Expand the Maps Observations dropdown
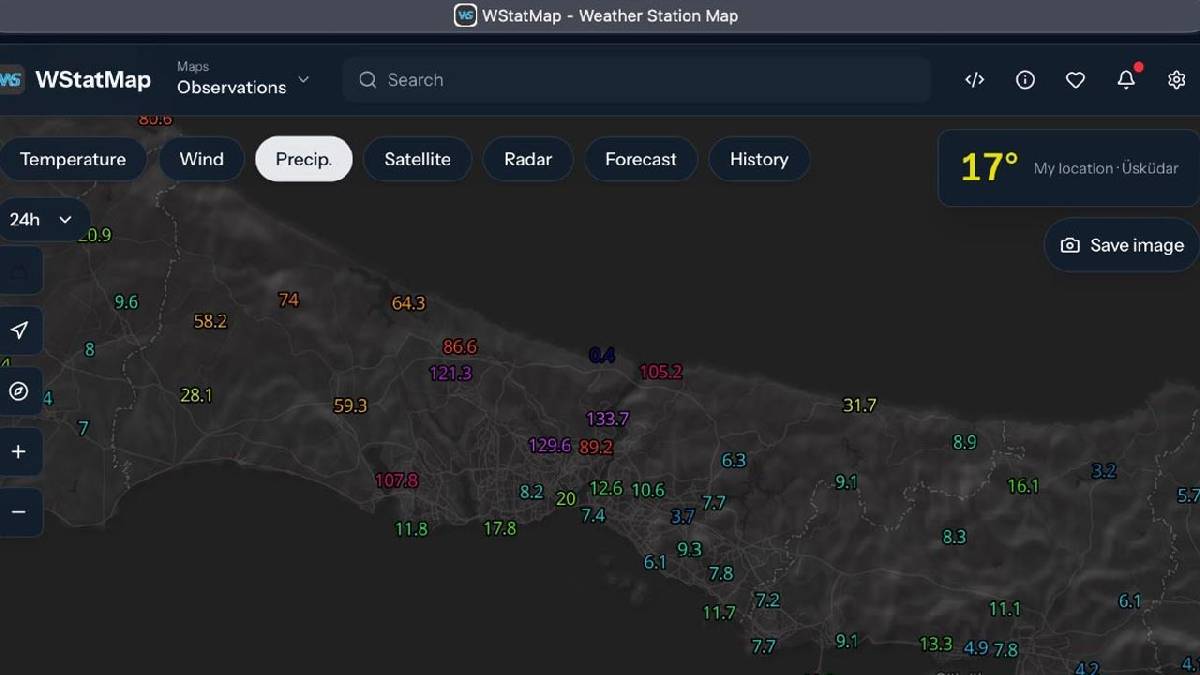 click(x=243, y=79)
